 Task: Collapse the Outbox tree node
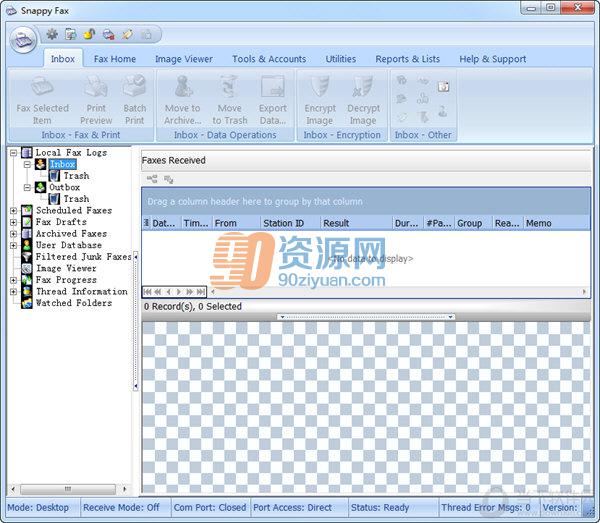(x=27, y=187)
